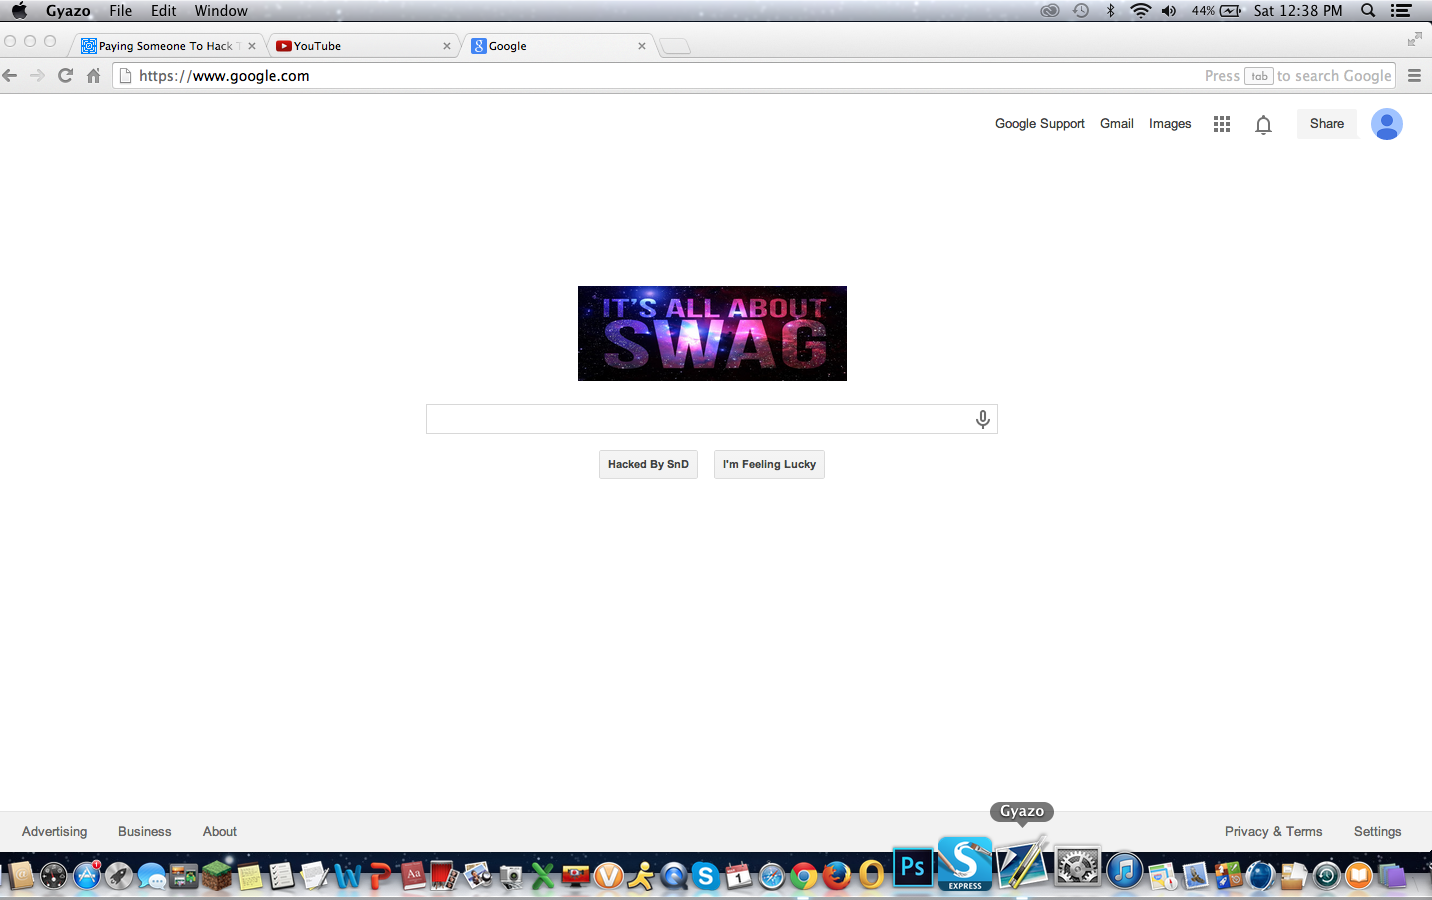Open SketchBook Express in the dock
1432x900 pixels.
coord(965,864)
